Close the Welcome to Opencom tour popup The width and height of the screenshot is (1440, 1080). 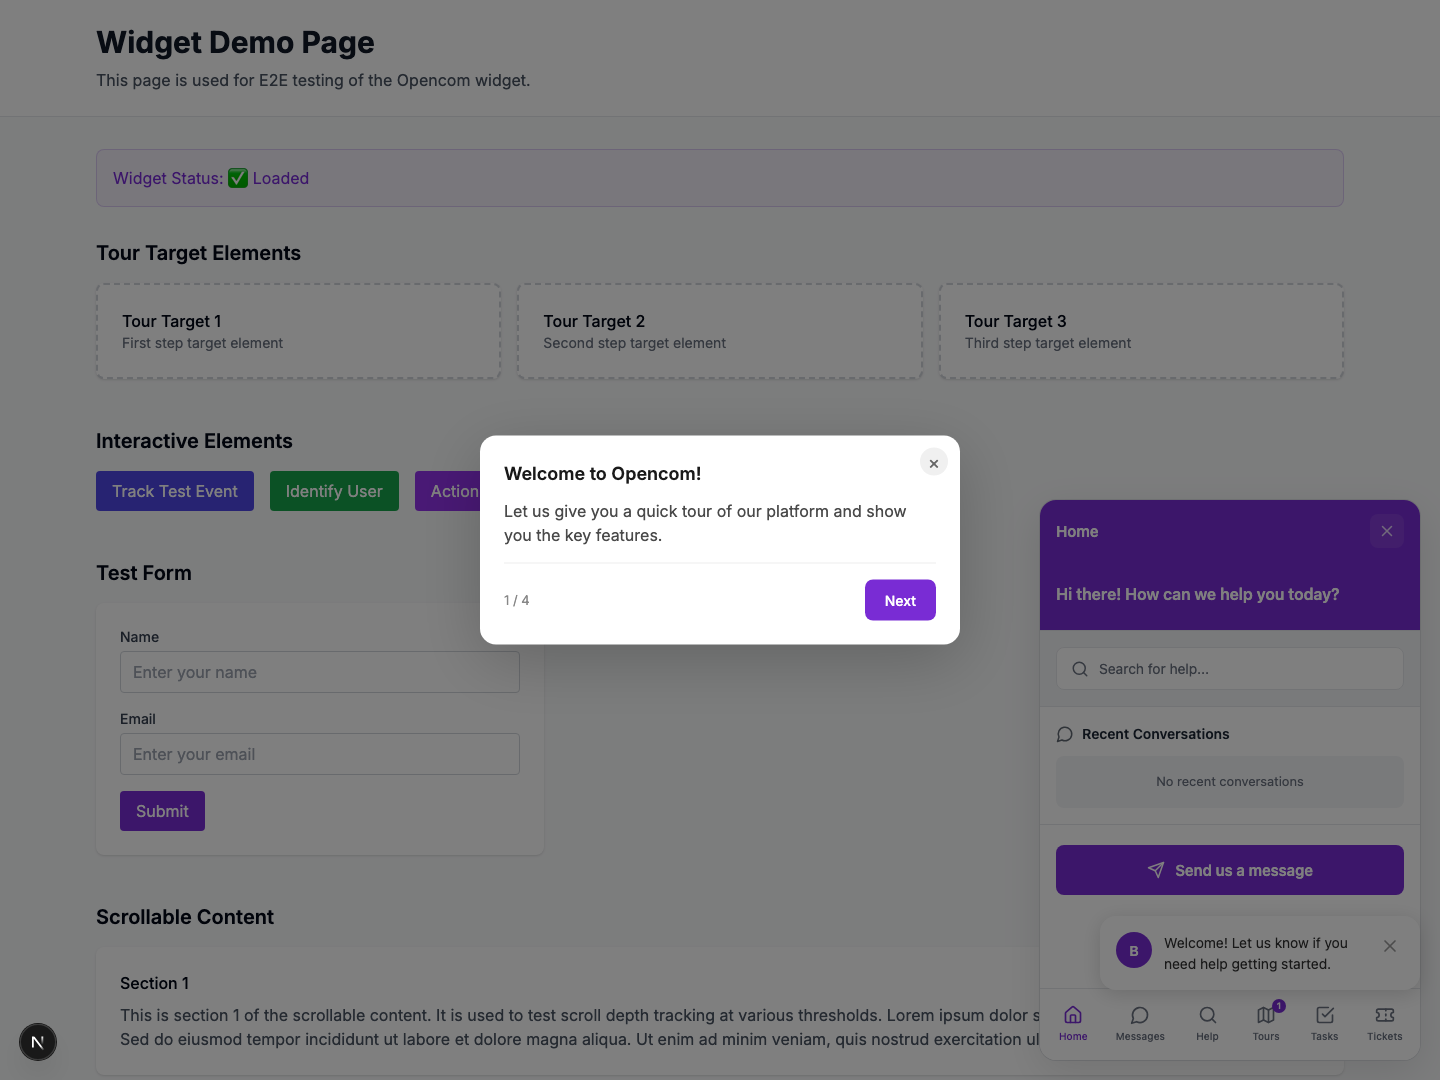[x=933, y=462]
